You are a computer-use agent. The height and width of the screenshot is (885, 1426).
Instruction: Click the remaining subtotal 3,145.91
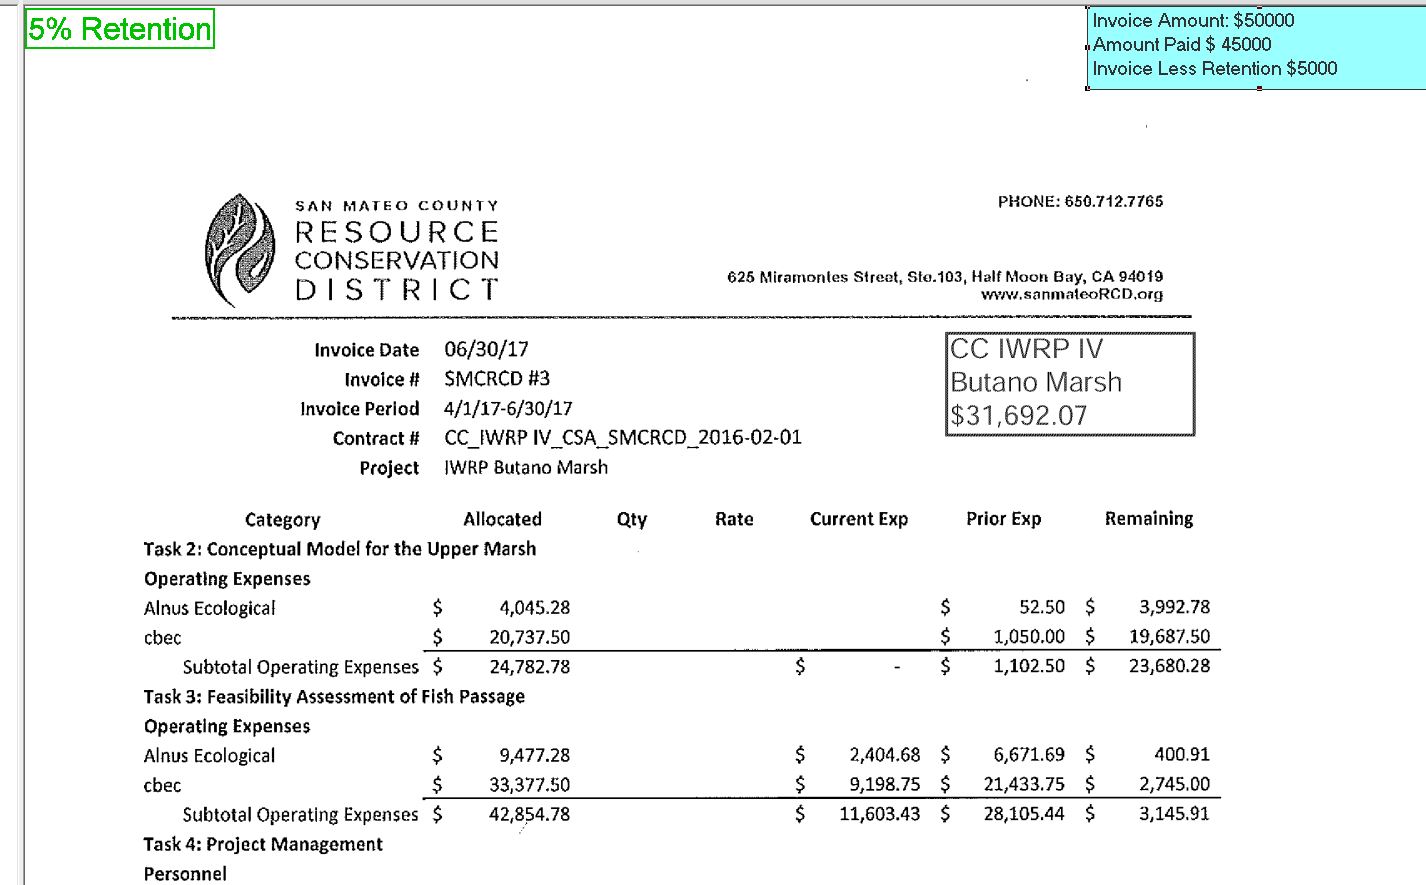1174,814
